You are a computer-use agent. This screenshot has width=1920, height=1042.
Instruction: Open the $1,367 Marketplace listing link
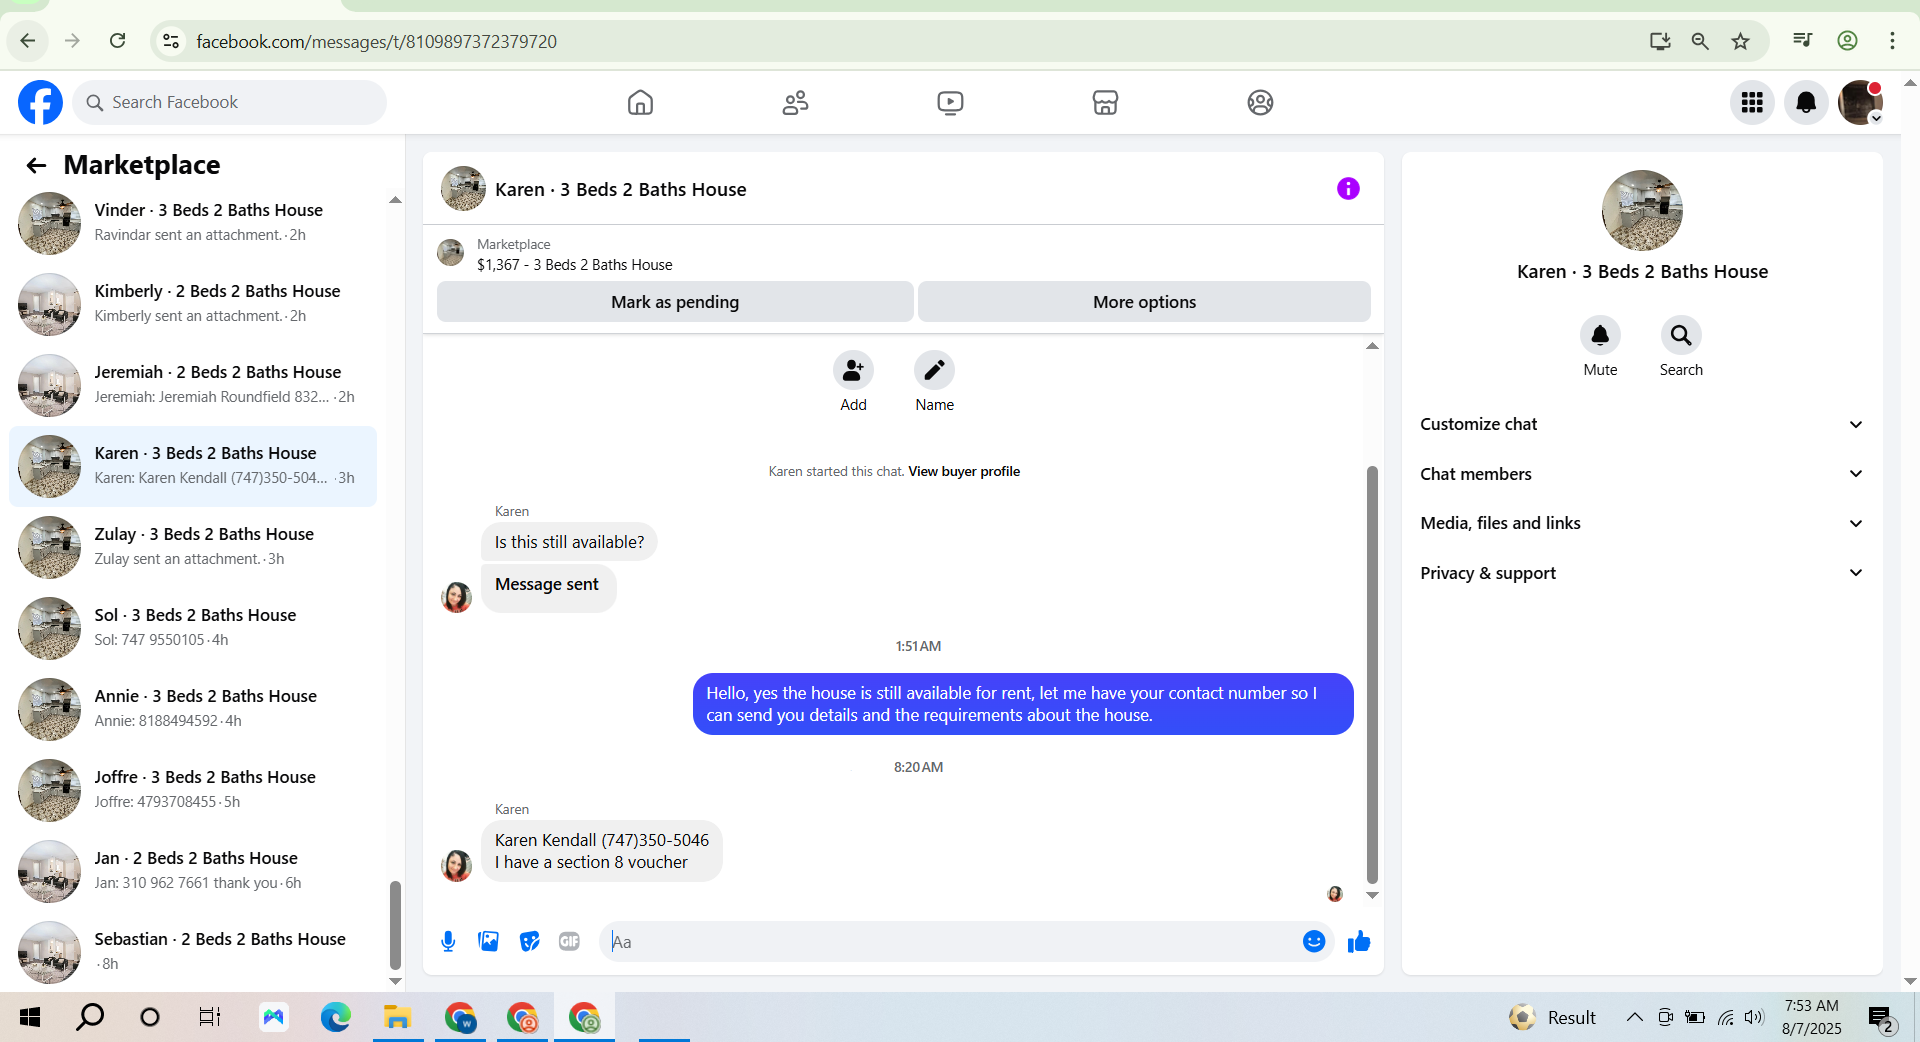tap(574, 265)
